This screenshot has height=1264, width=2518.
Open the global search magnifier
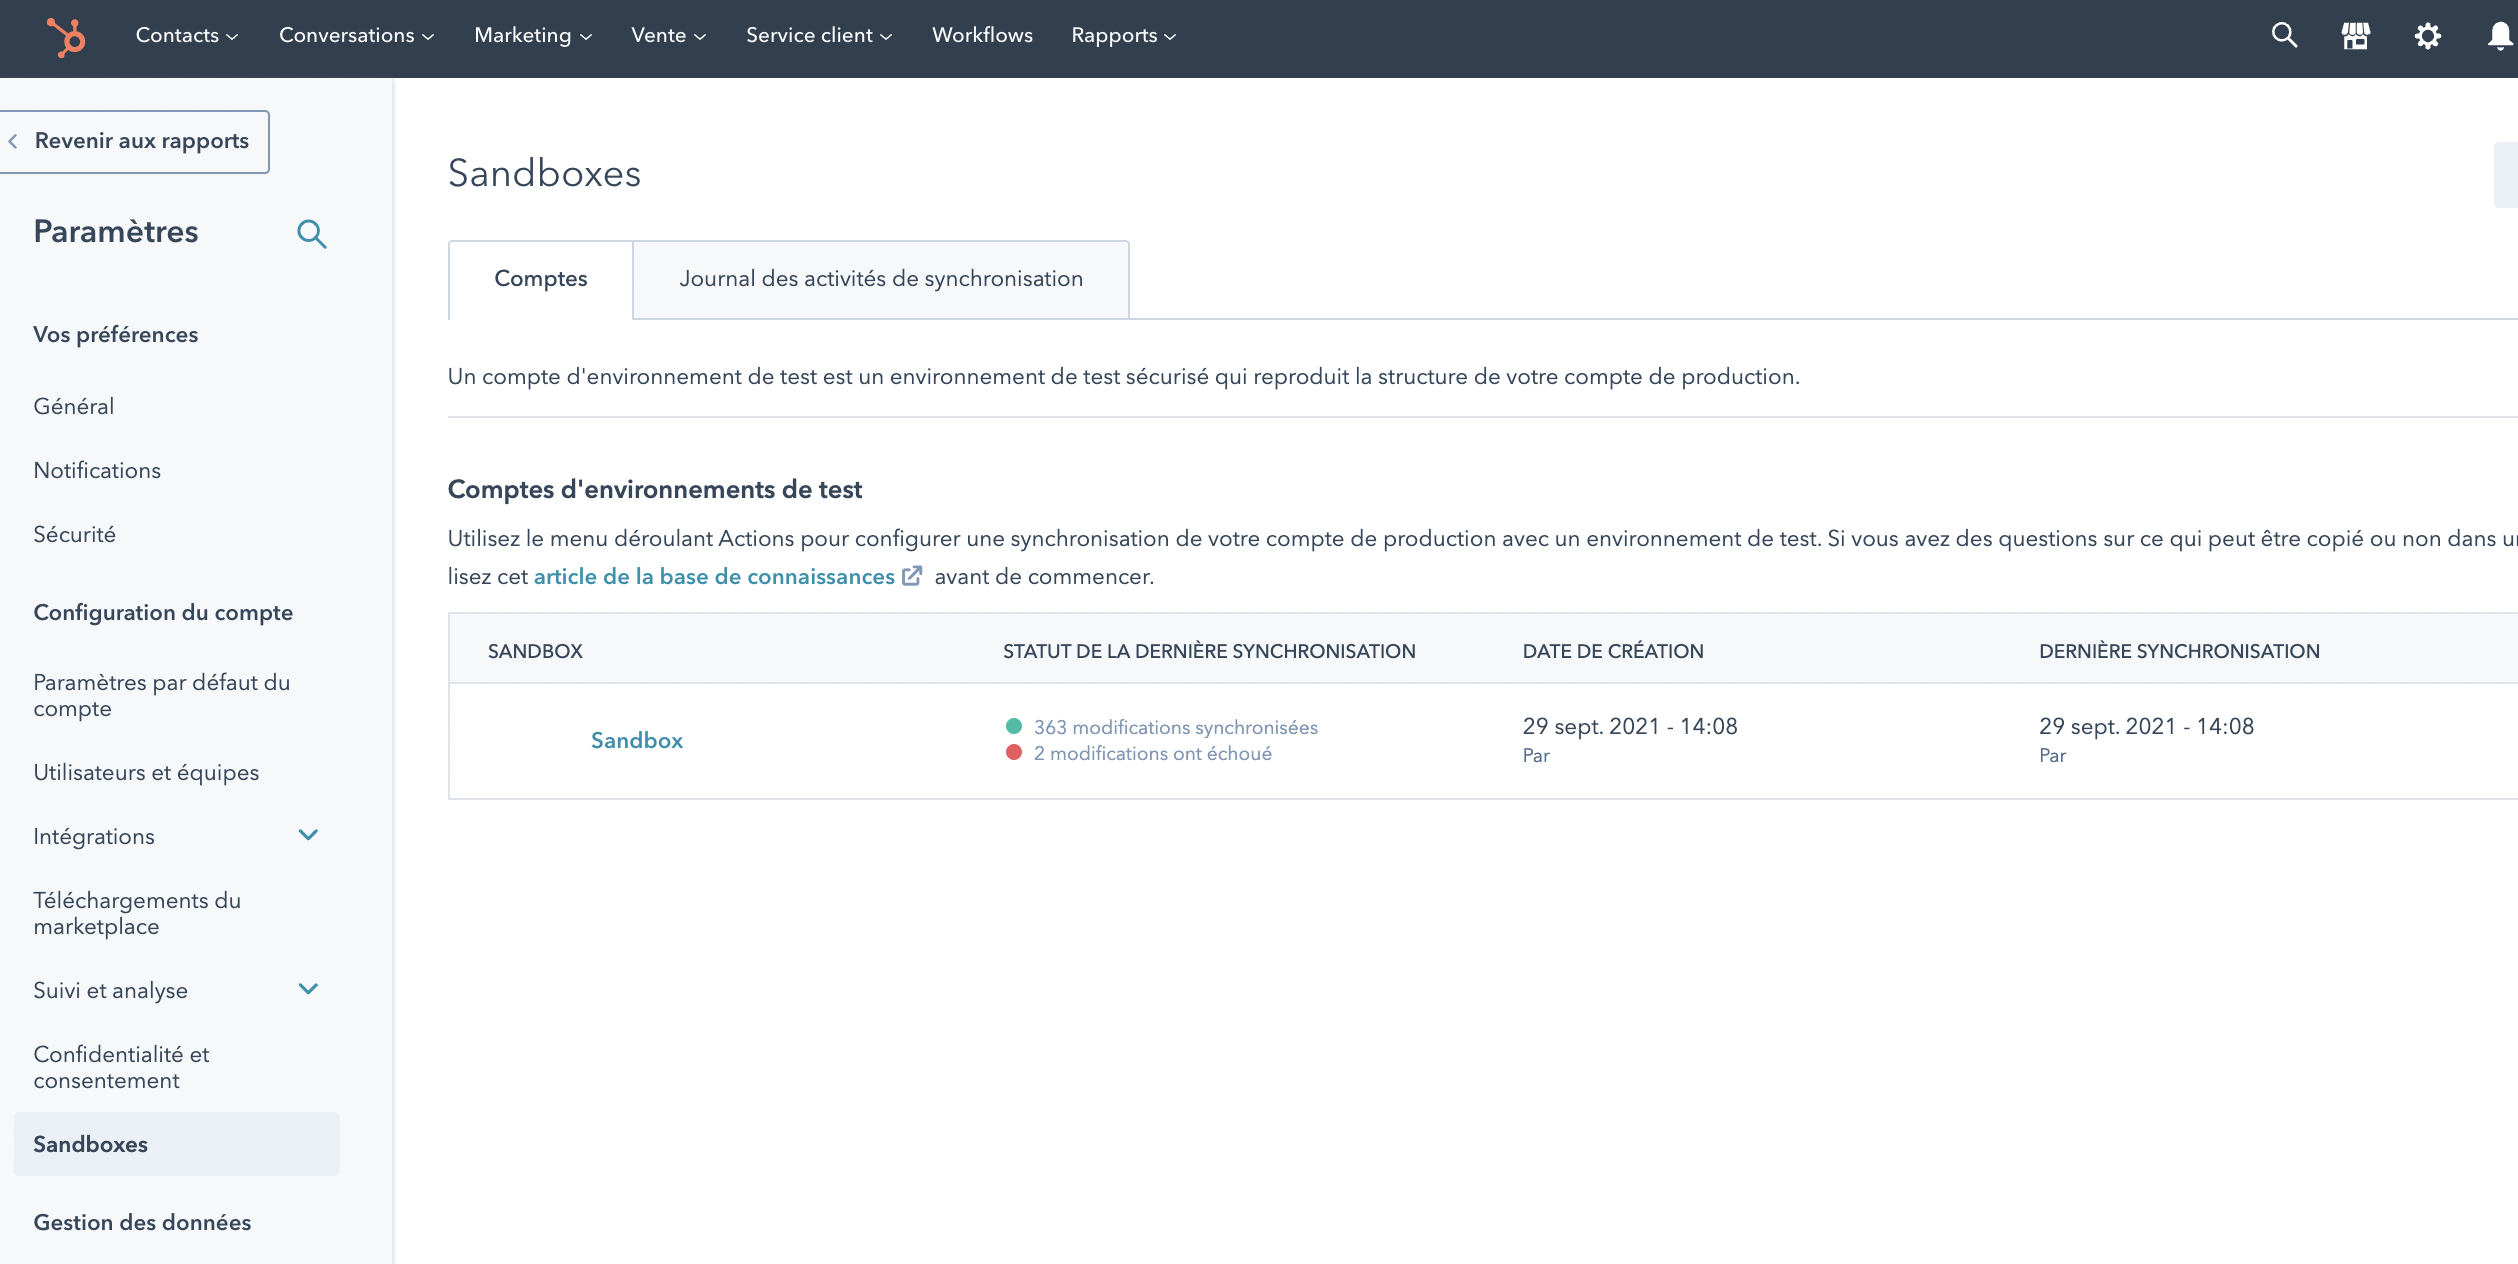pos(2283,35)
